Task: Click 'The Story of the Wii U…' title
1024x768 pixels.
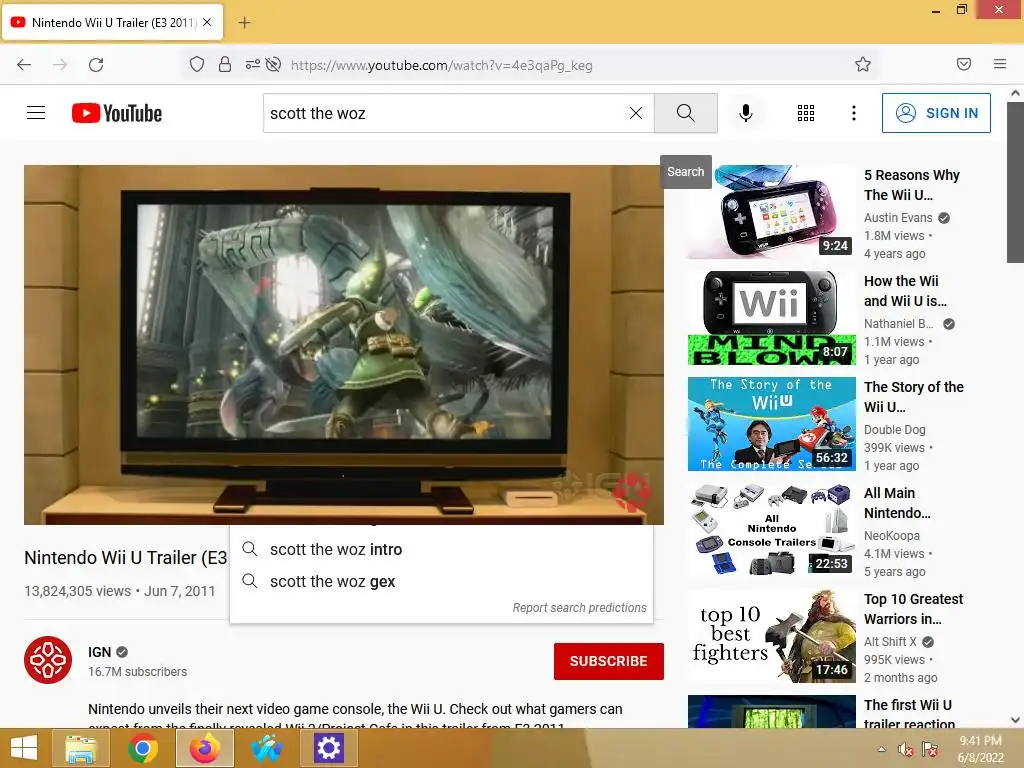Action: pyautogui.click(x=914, y=396)
